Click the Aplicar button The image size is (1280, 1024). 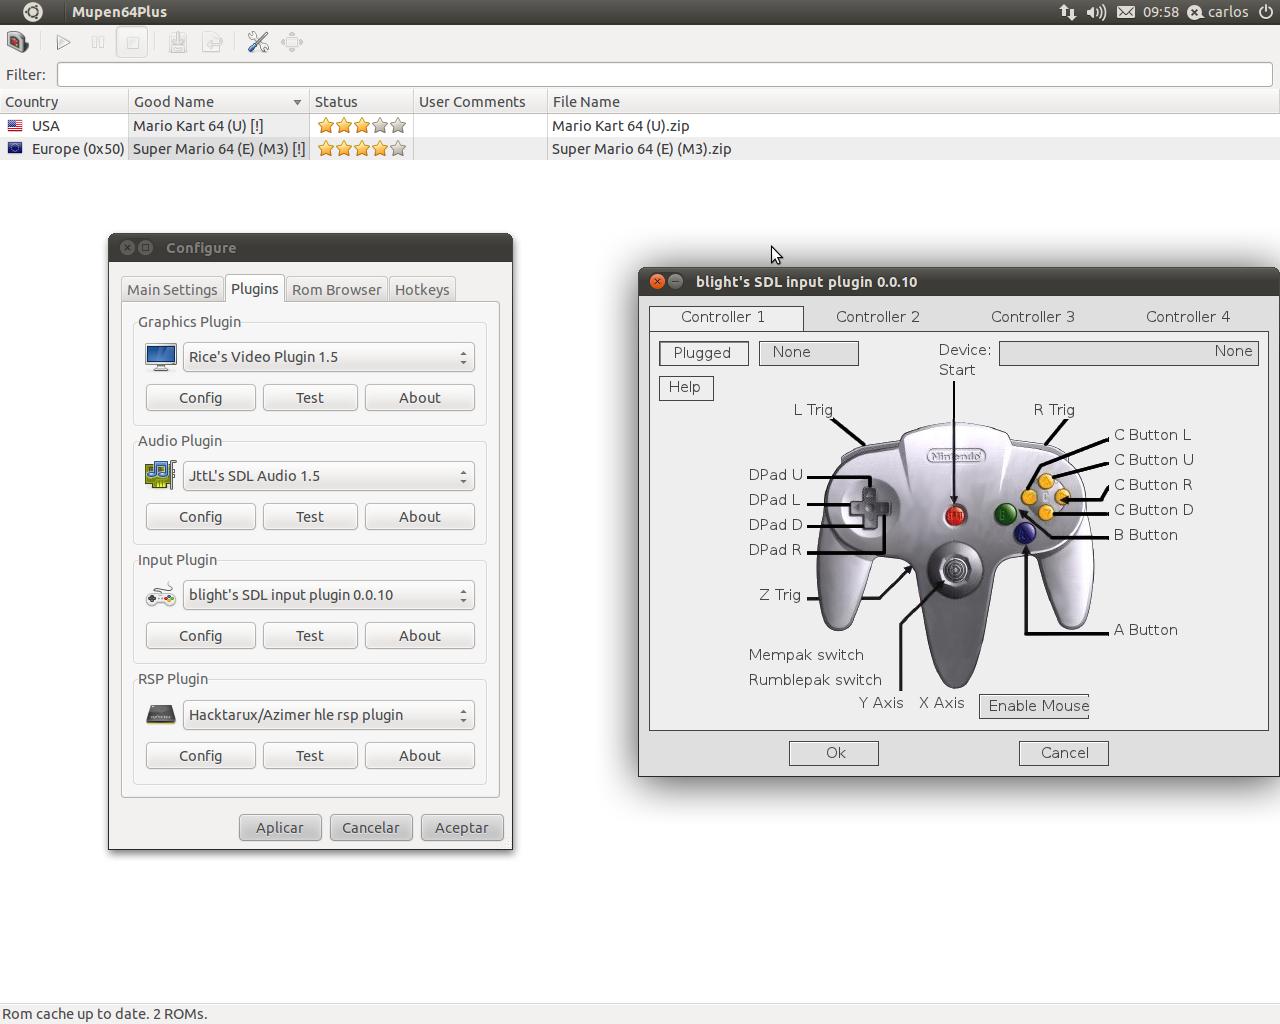point(280,828)
